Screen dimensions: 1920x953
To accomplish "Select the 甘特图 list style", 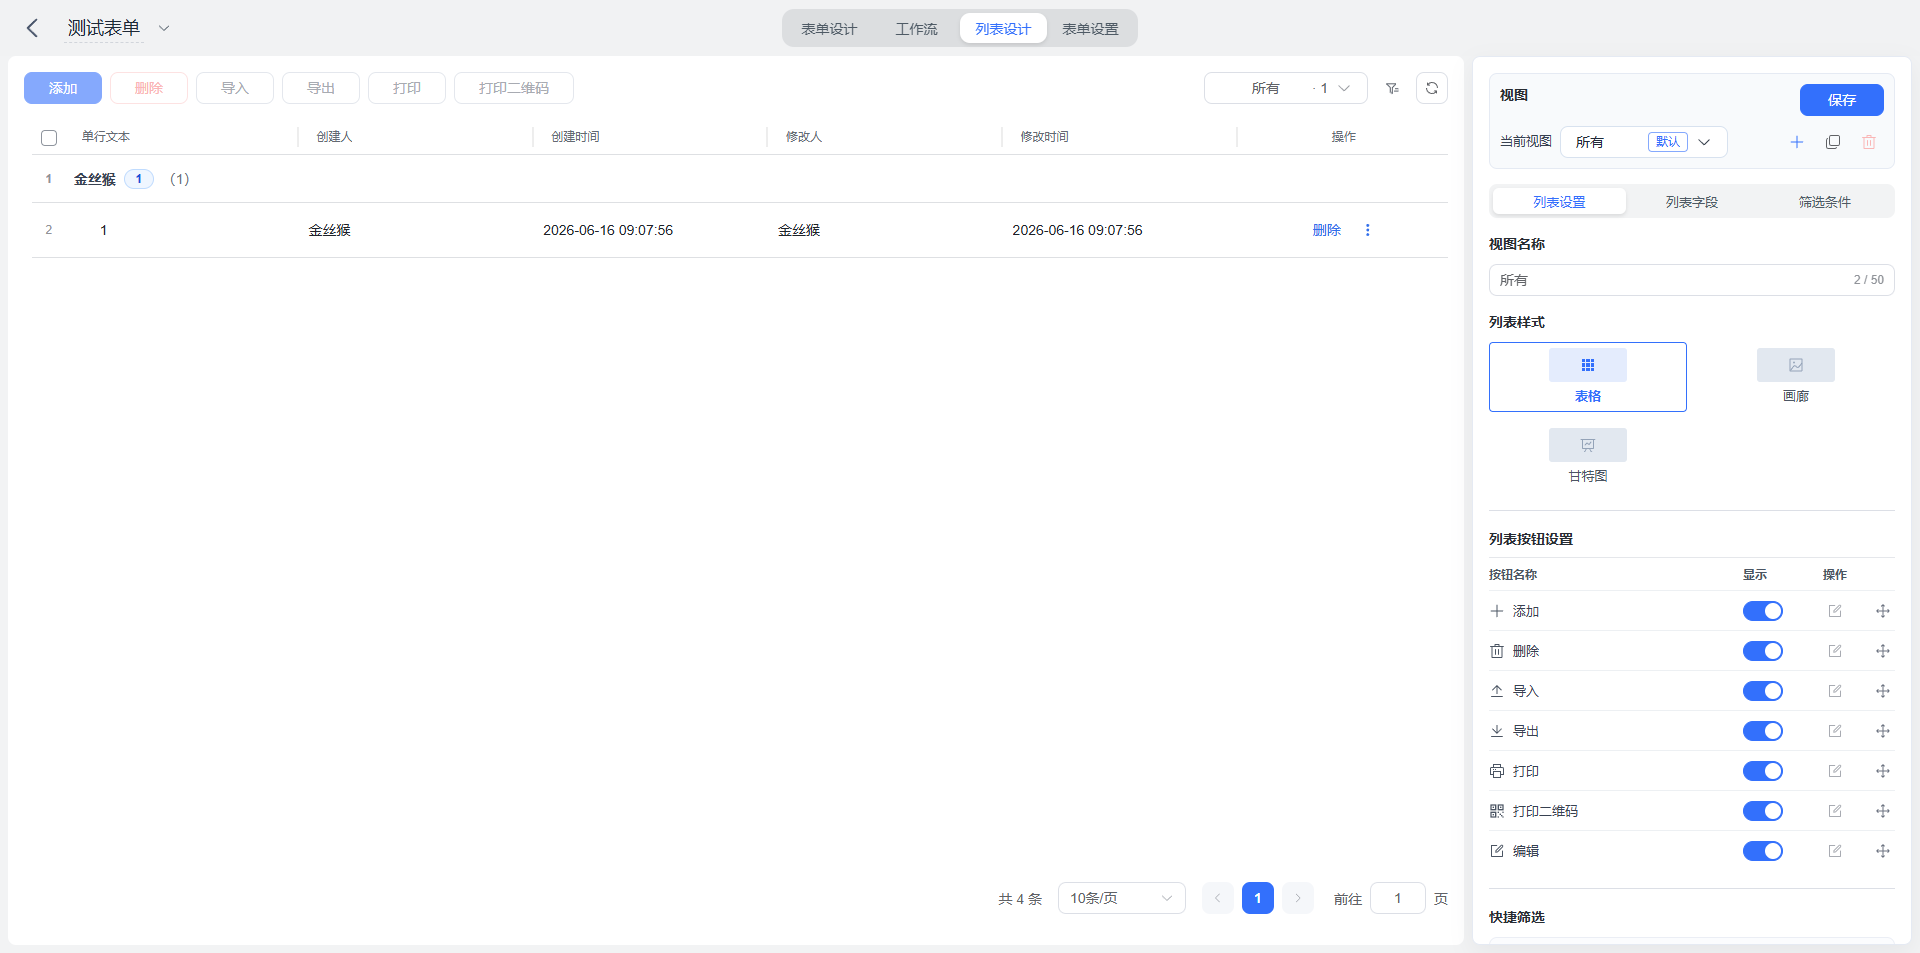I will (1588, 457).
